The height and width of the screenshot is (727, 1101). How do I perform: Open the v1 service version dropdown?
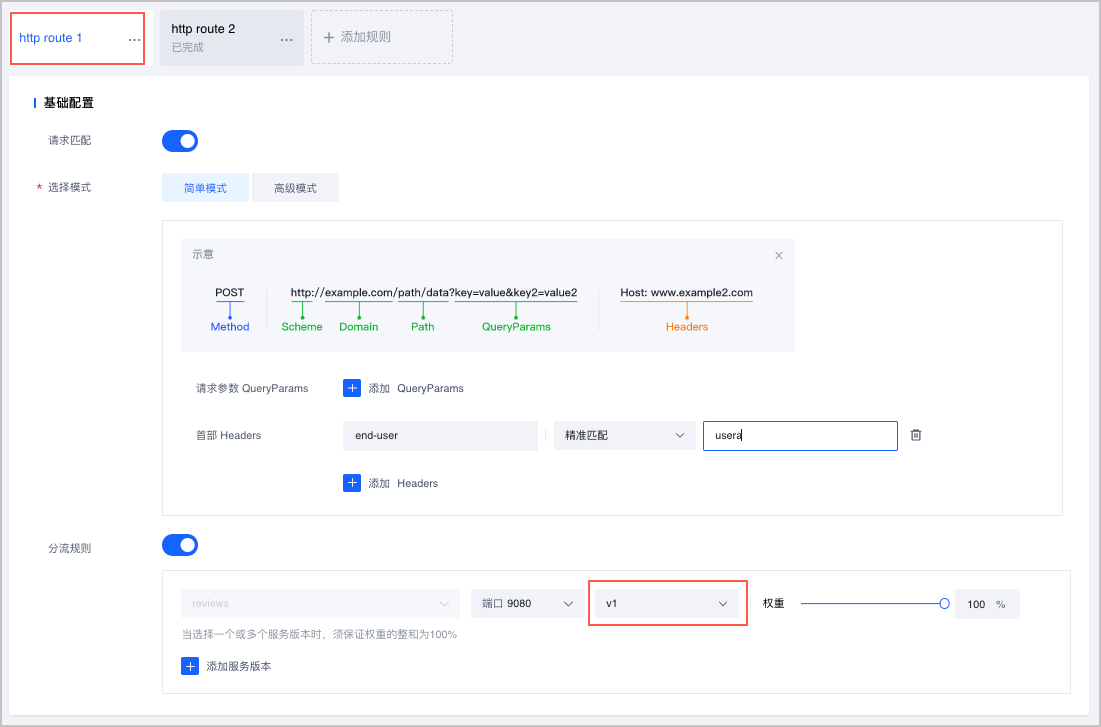click(x=667, y=604)
